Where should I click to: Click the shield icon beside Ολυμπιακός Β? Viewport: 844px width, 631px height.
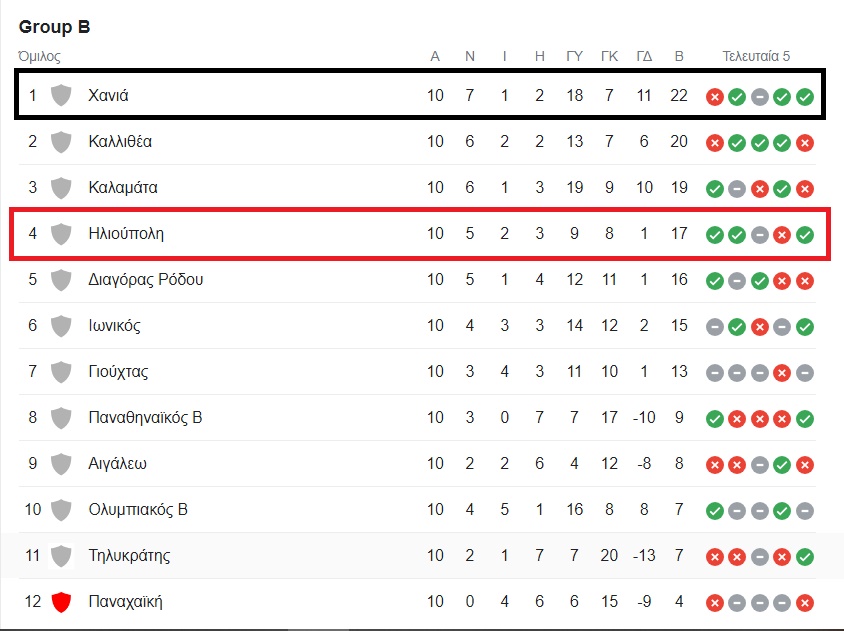tap(61, 510)
